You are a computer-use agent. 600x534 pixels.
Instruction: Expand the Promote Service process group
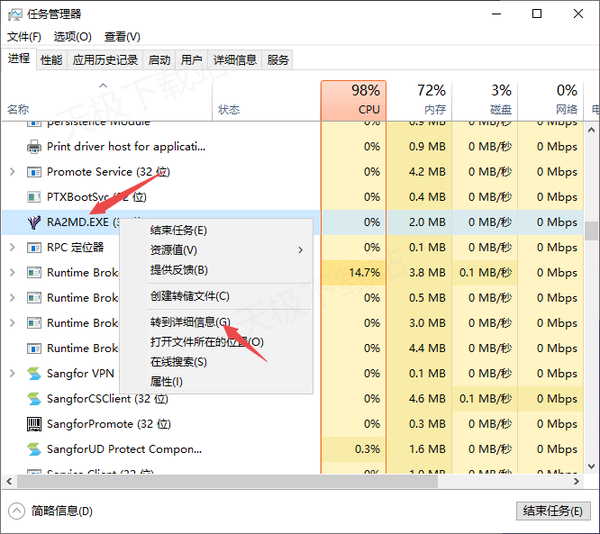pyautogui.click(x=12, y=172)
